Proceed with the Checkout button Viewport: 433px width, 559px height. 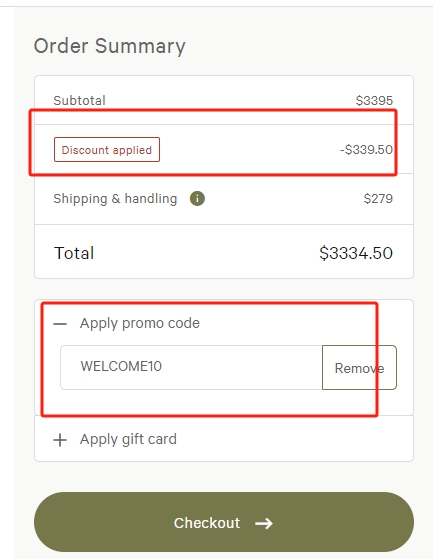224,522
